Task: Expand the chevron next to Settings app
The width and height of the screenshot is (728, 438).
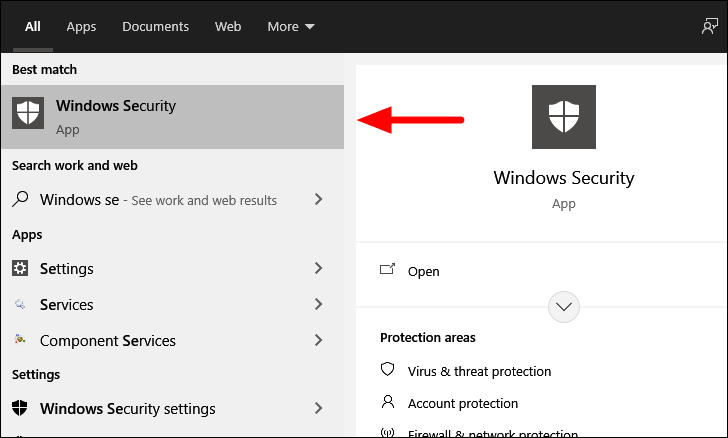Action: (318, 268)
